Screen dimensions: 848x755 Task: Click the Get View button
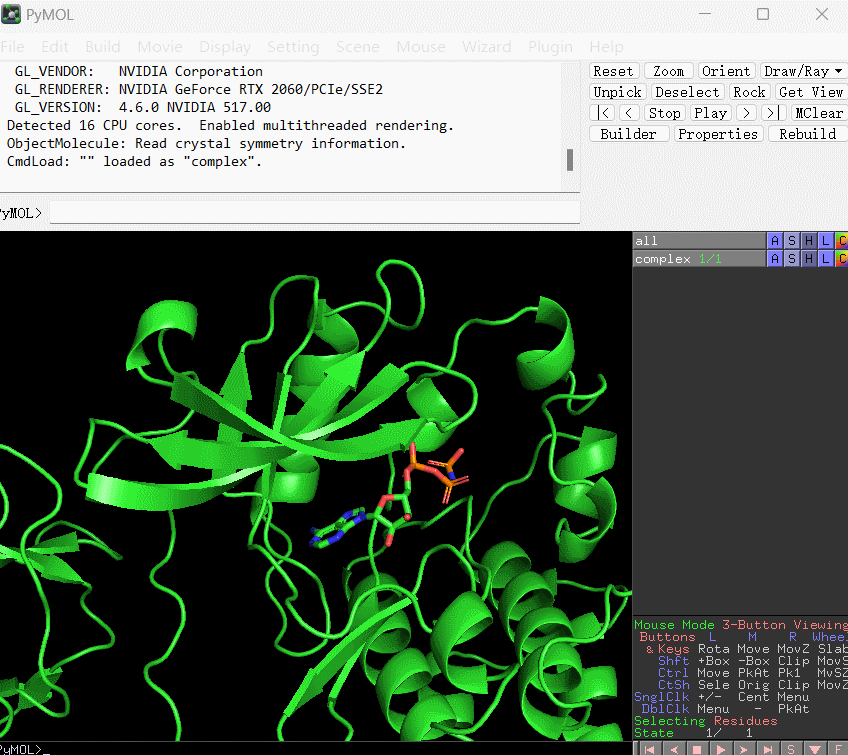click(810, 91)
